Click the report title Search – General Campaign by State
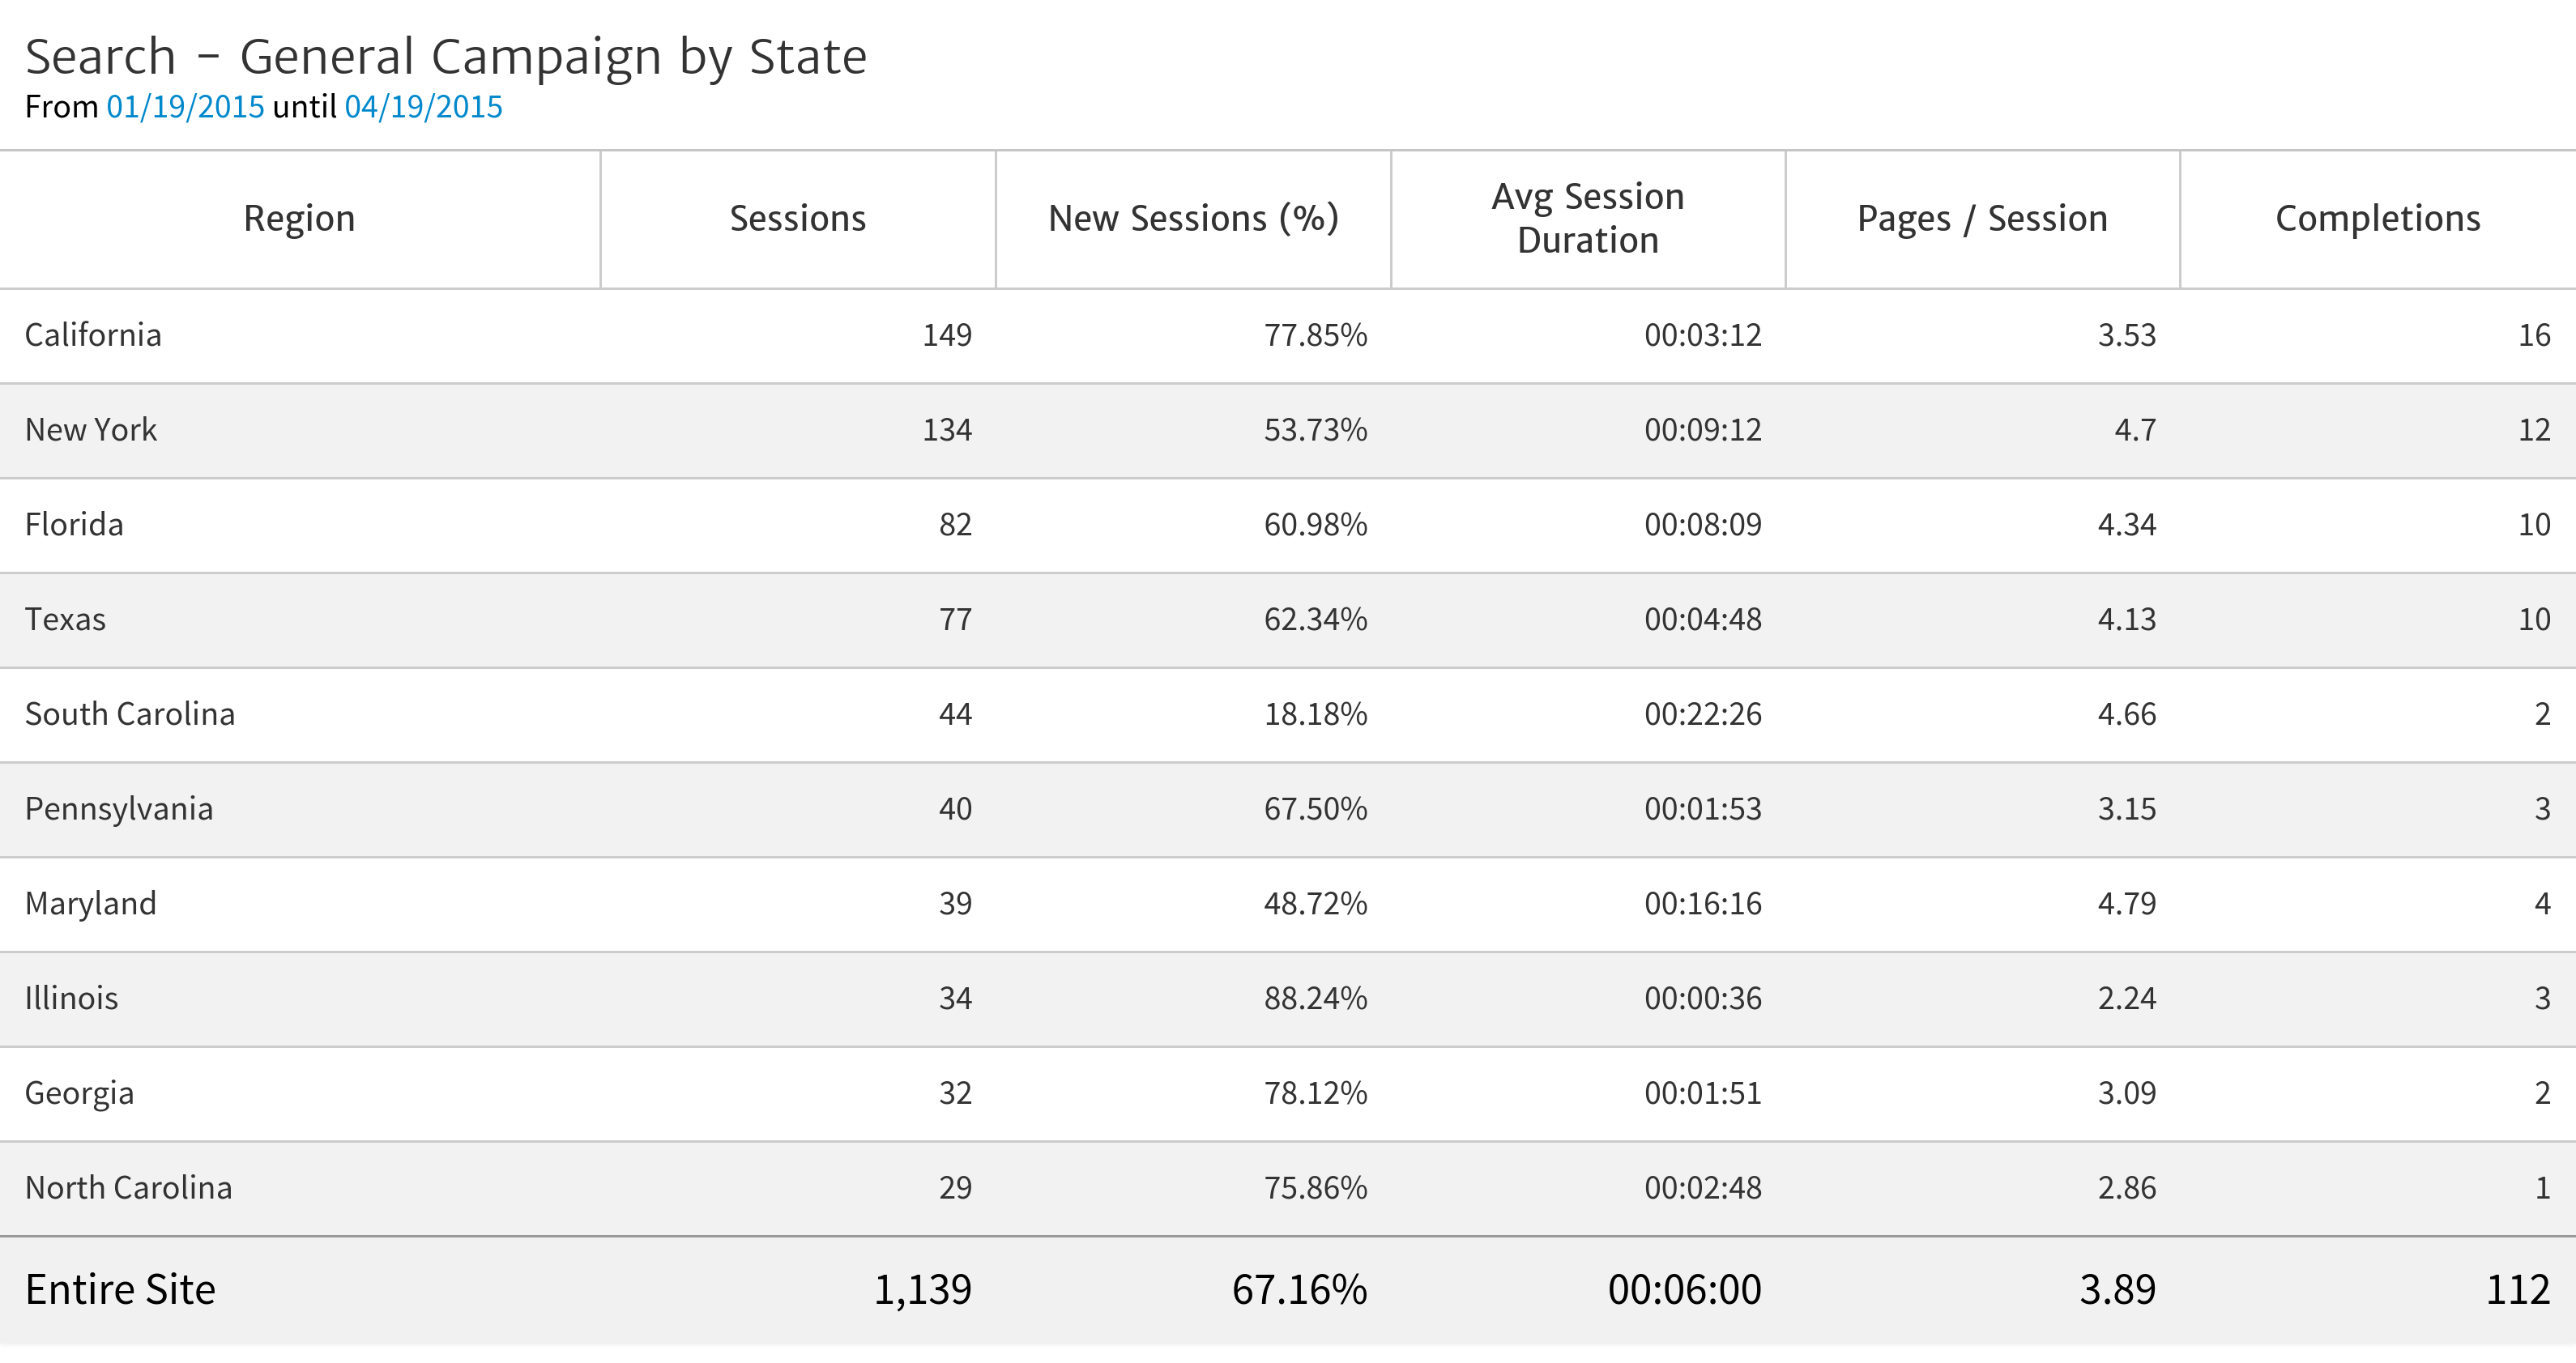2576x1363 pixels. point(446,57)
